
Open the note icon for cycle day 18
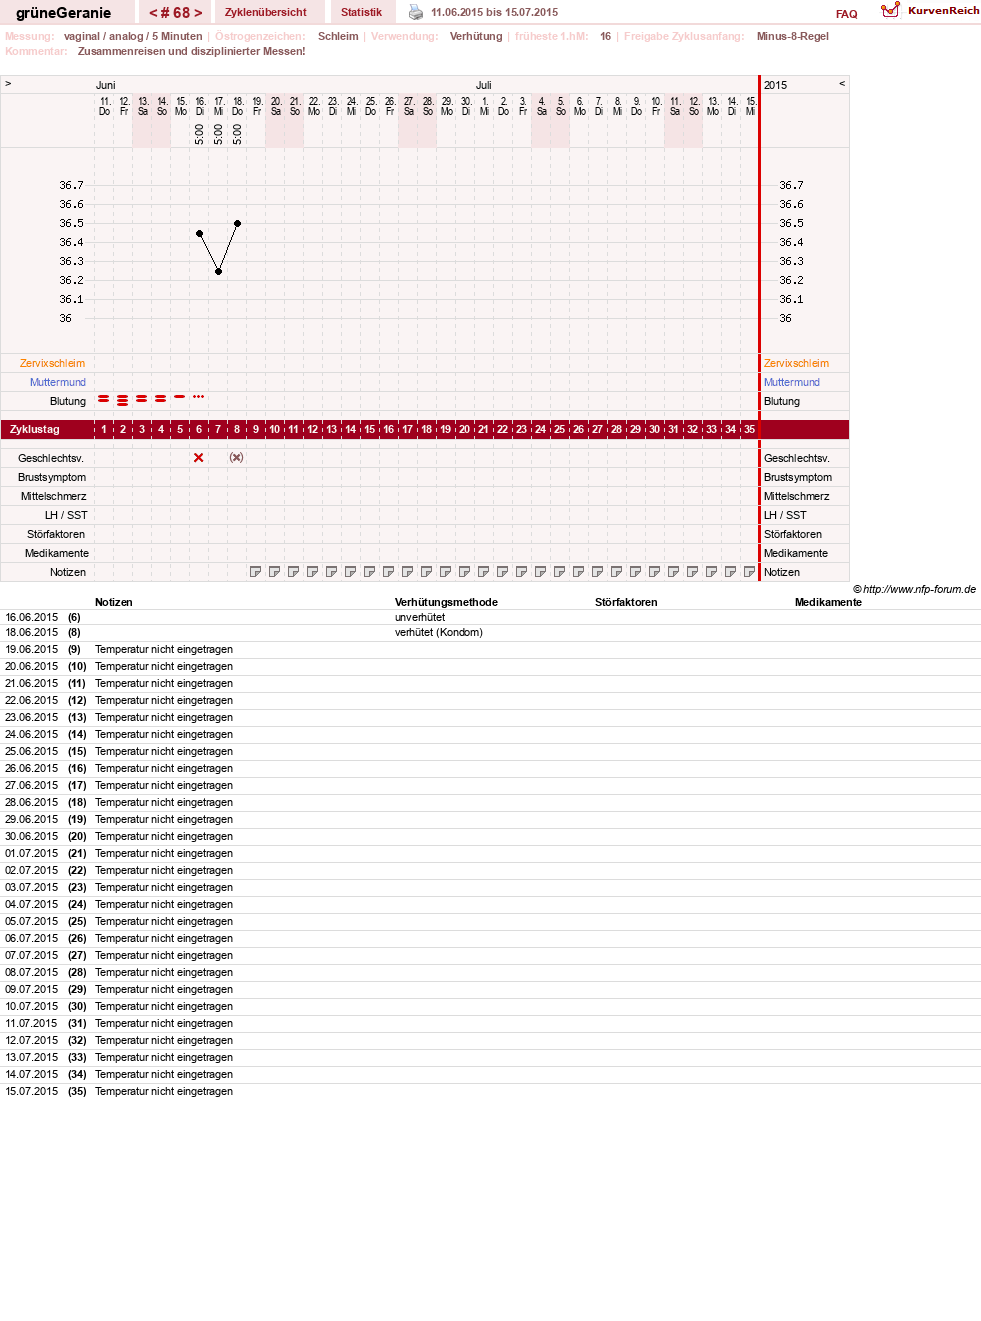(x=427, y=572)
